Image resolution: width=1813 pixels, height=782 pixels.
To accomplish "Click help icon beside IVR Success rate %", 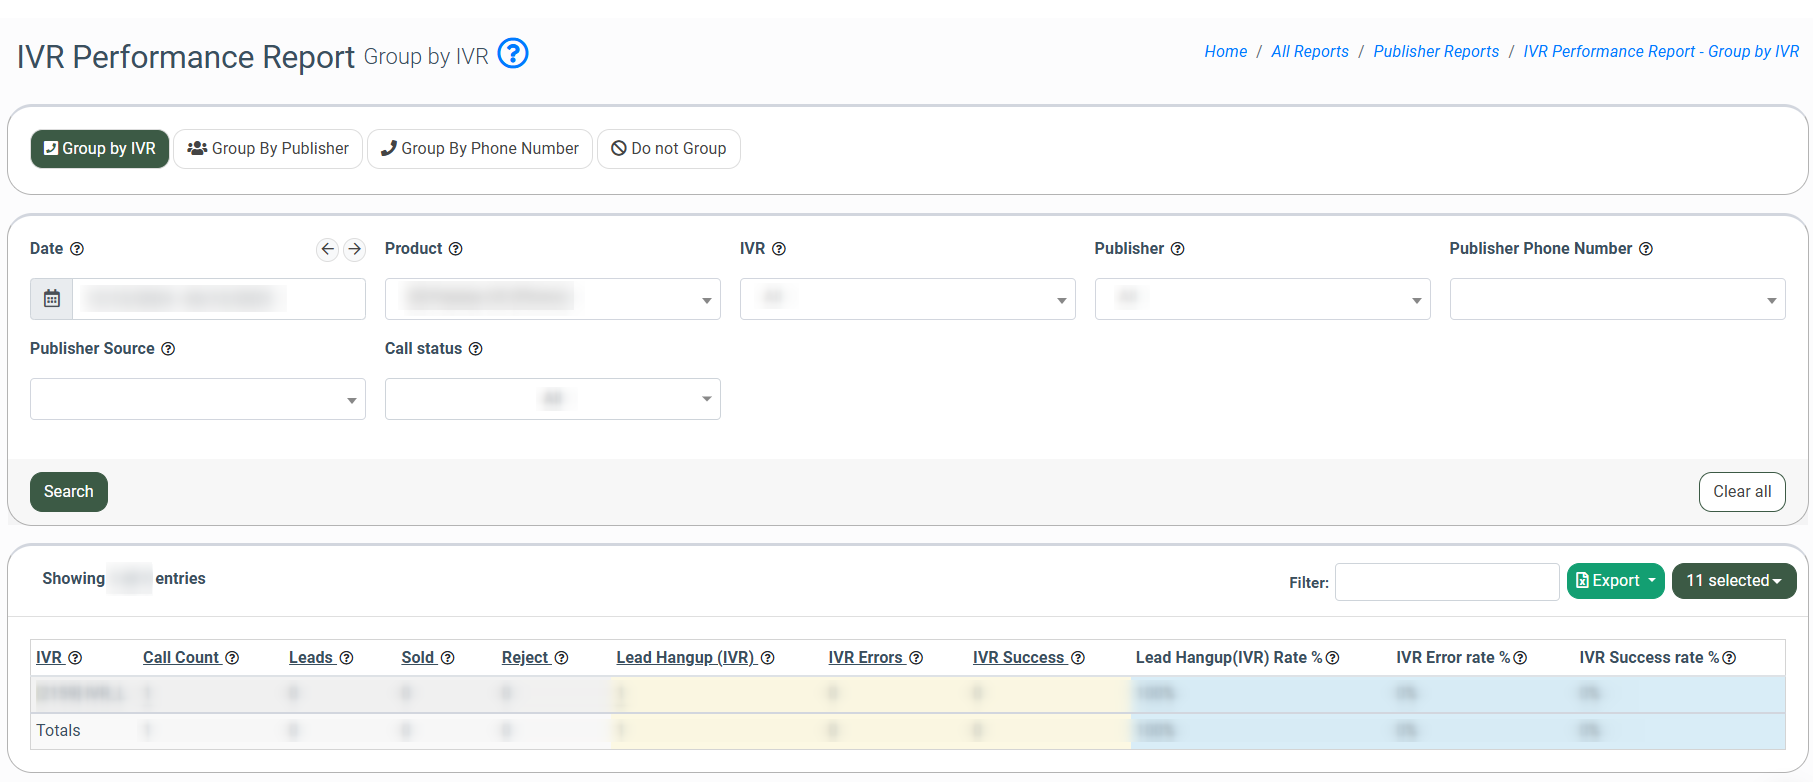I will point(1729,658).
